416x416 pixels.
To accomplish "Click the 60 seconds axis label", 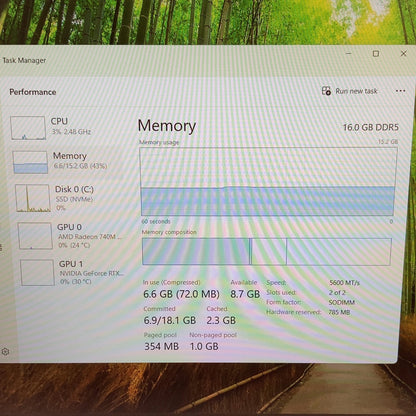I will tap(156, 221).
